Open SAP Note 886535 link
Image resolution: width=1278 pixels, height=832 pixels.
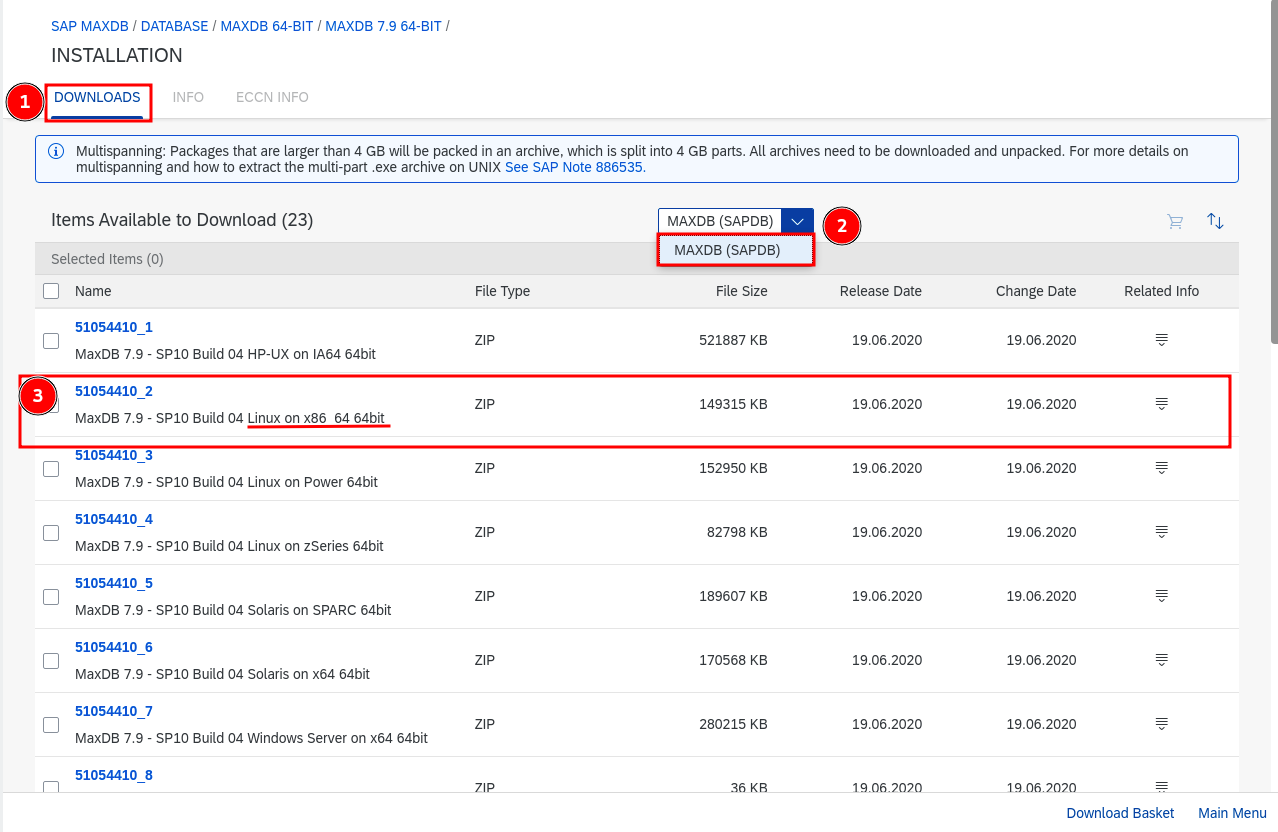click(575, 168)
